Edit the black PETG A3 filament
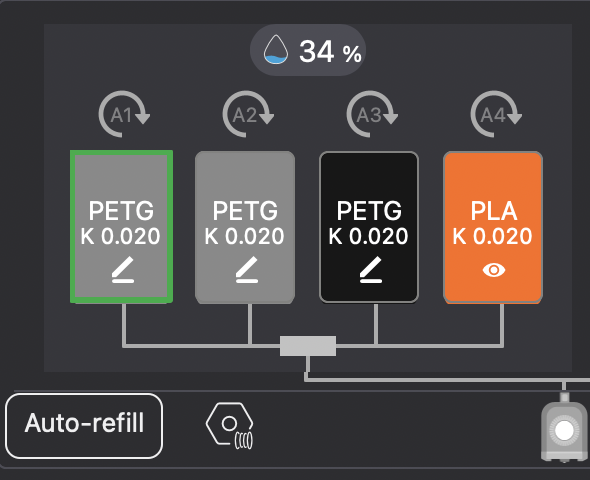The height and width of the screenshot is (480, 590). click(x=371, y=269)
